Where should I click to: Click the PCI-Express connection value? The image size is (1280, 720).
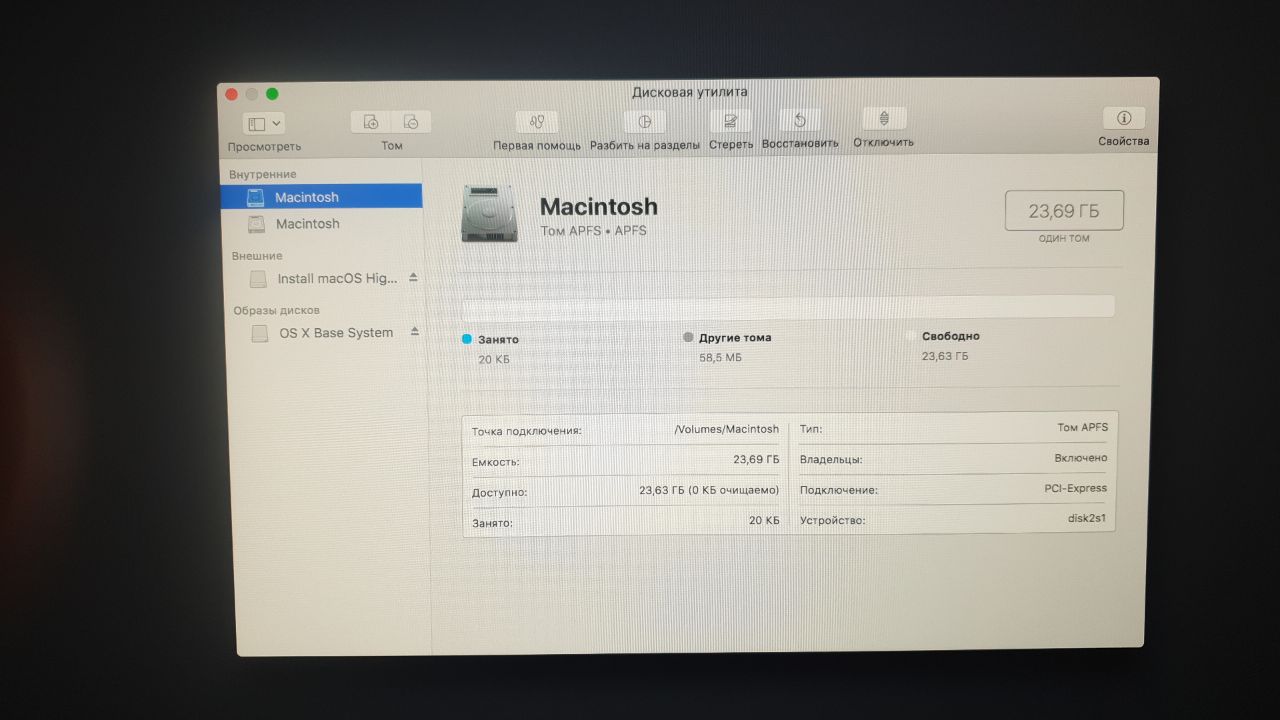point(1075,489)
